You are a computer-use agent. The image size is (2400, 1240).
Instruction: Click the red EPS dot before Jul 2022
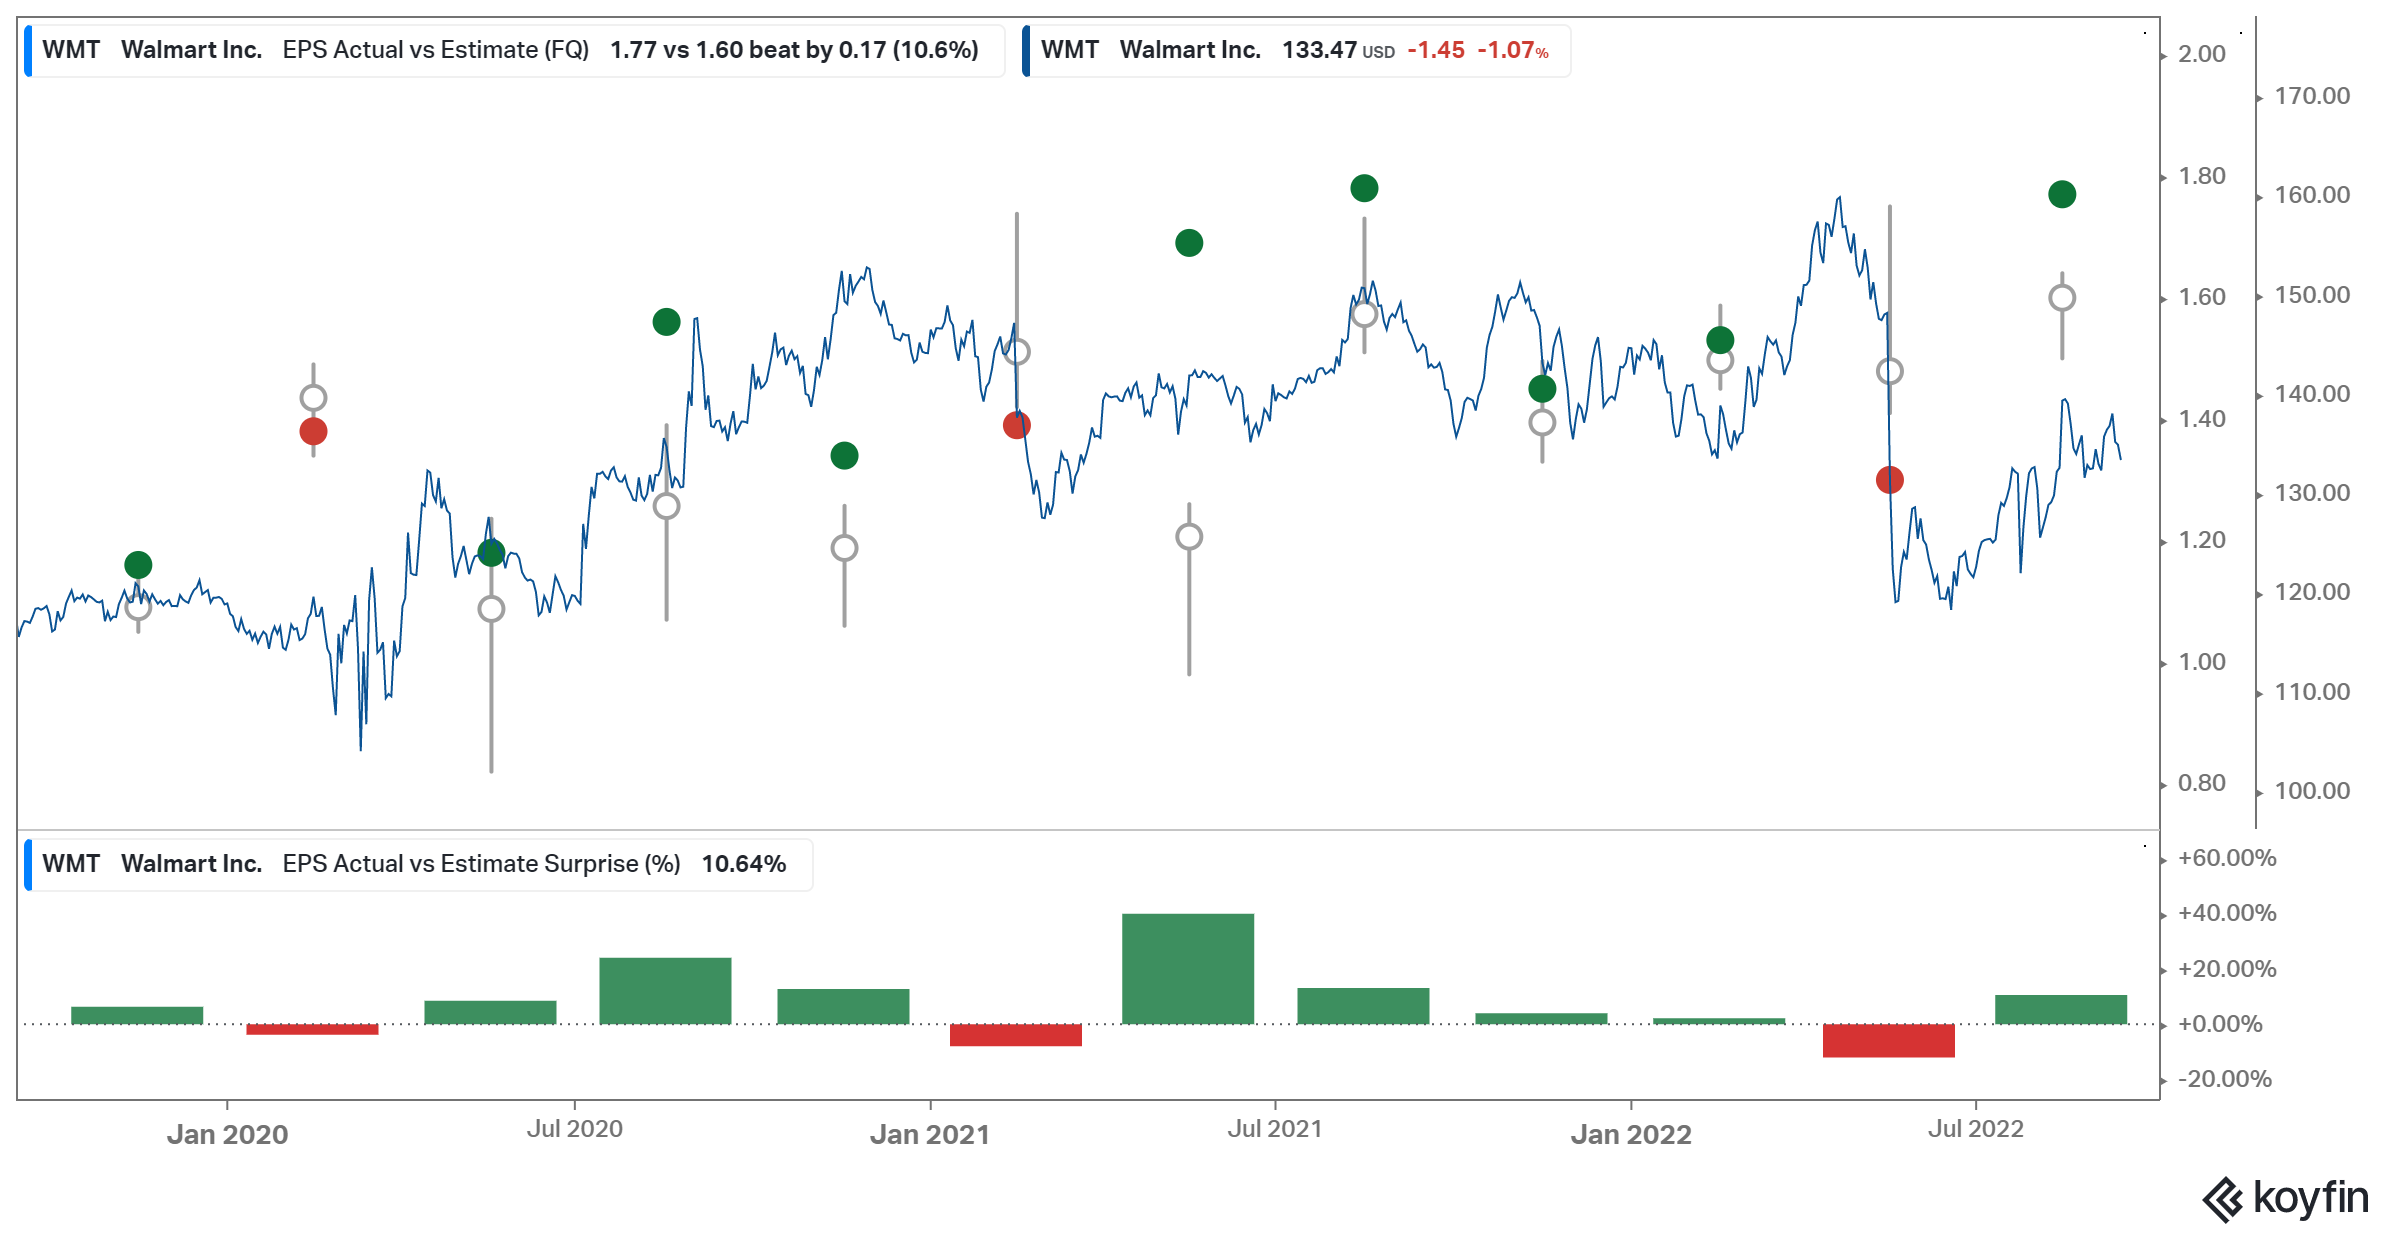coord(1889,480)
